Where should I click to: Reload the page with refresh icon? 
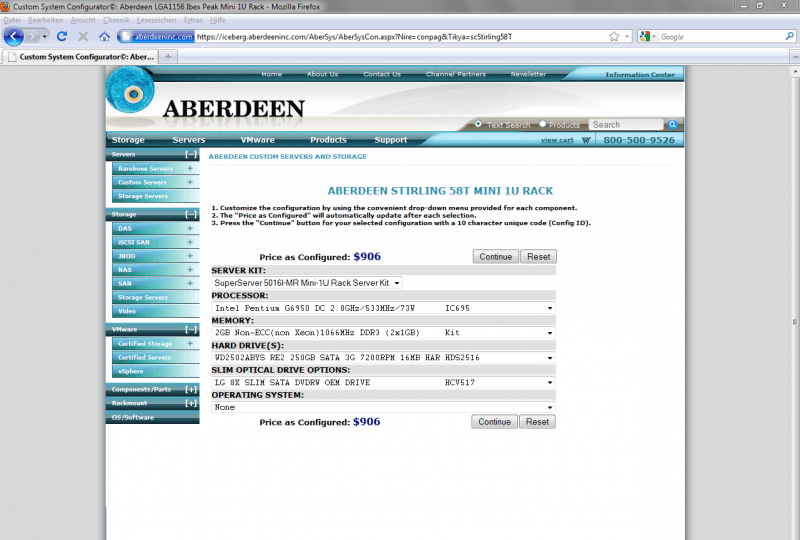[x=62, y=36]
